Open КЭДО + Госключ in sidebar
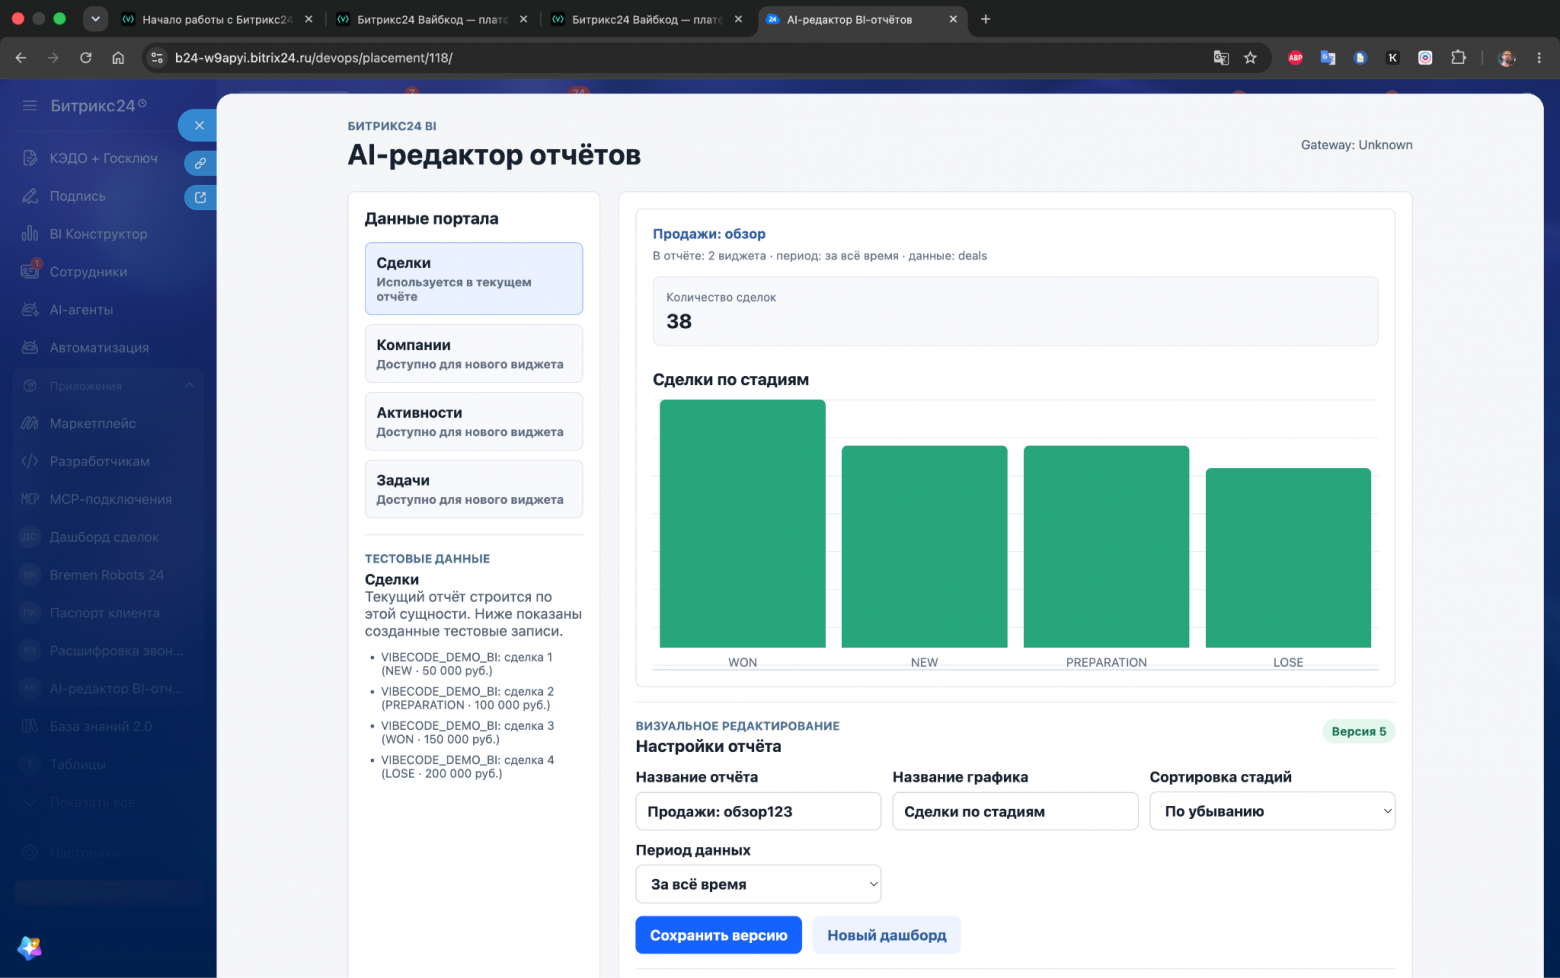The image size is (1560, 978). pyautogui.click(x=104, y=158)
